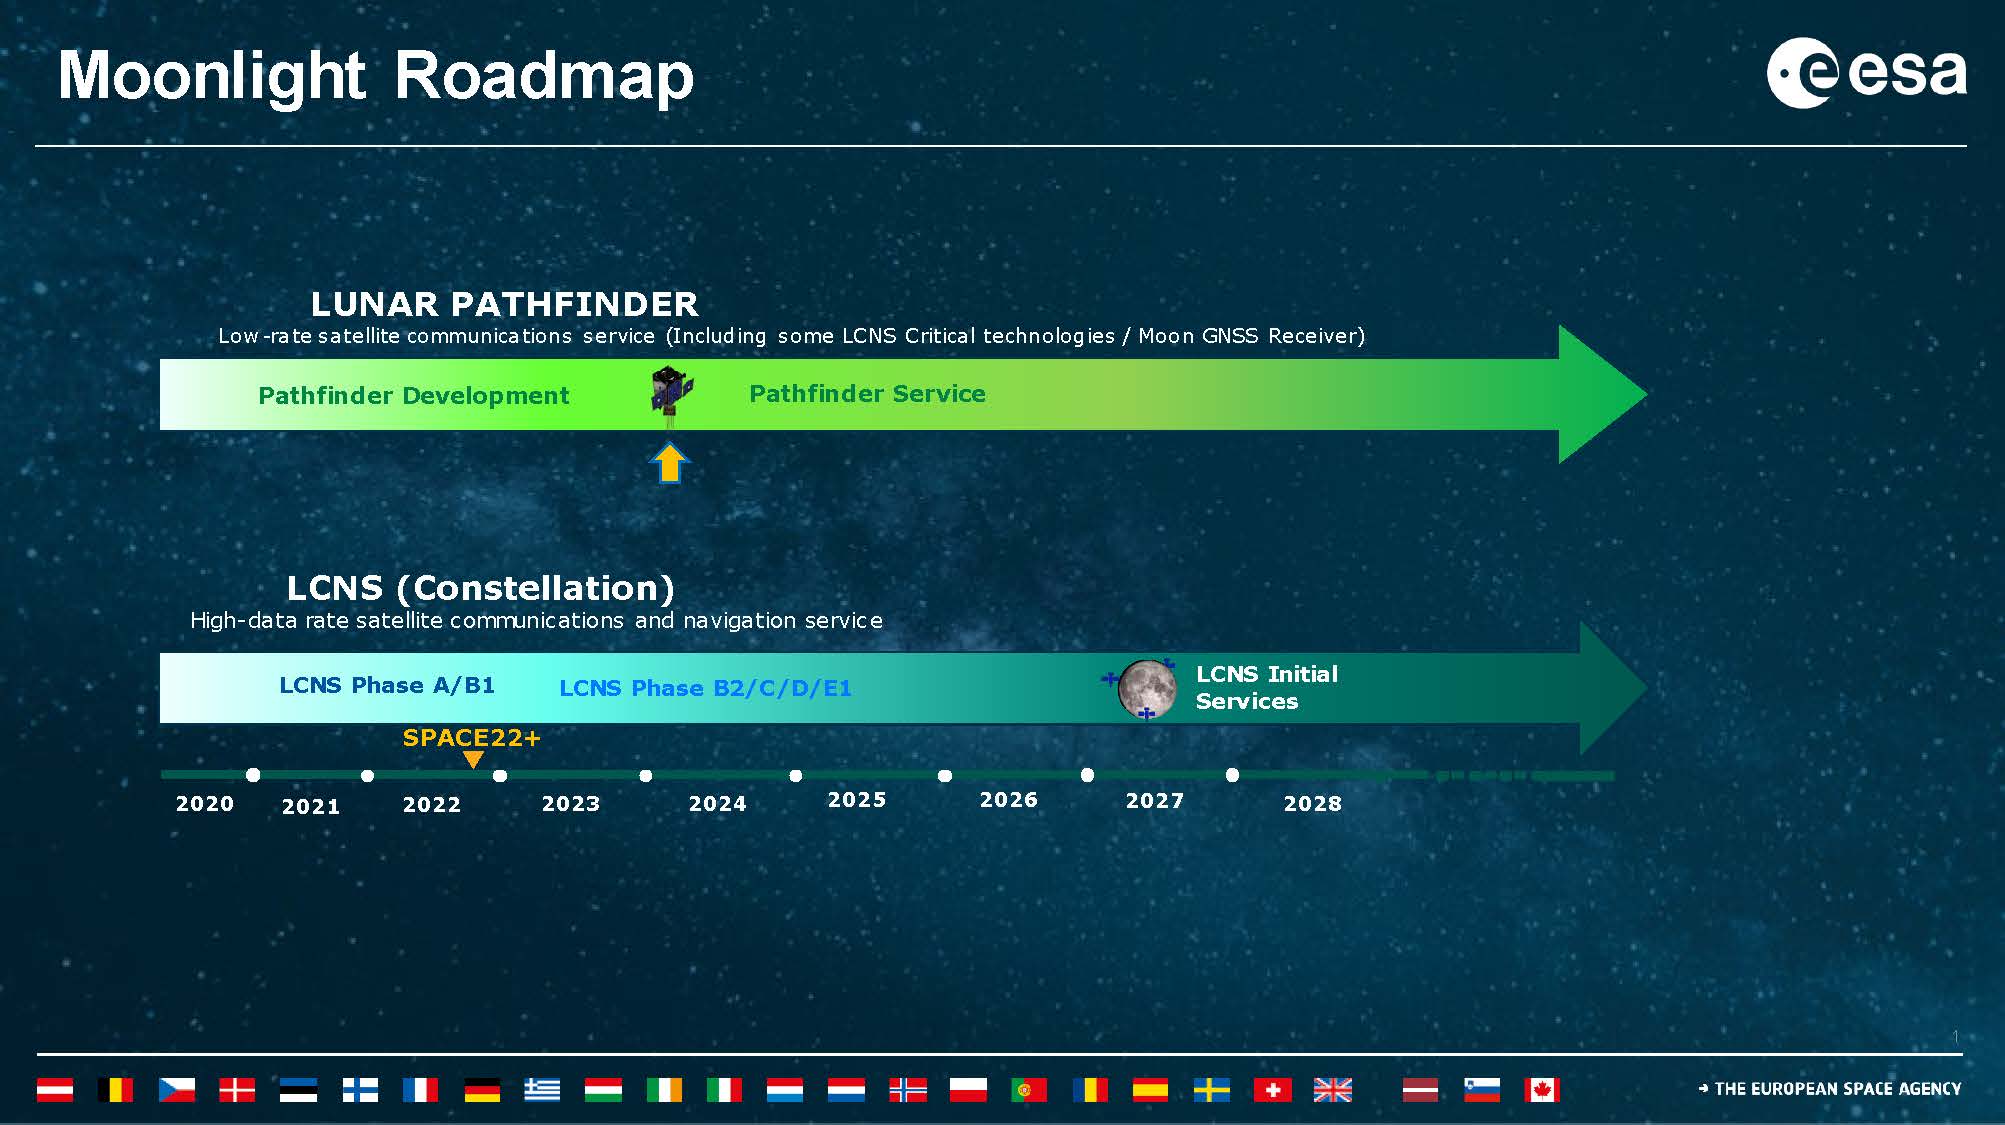This screenshot has width=2005, height=1125.
Task: Click the Slovenia flag
Action: pyautogui.click(x=1482, y=1090)
